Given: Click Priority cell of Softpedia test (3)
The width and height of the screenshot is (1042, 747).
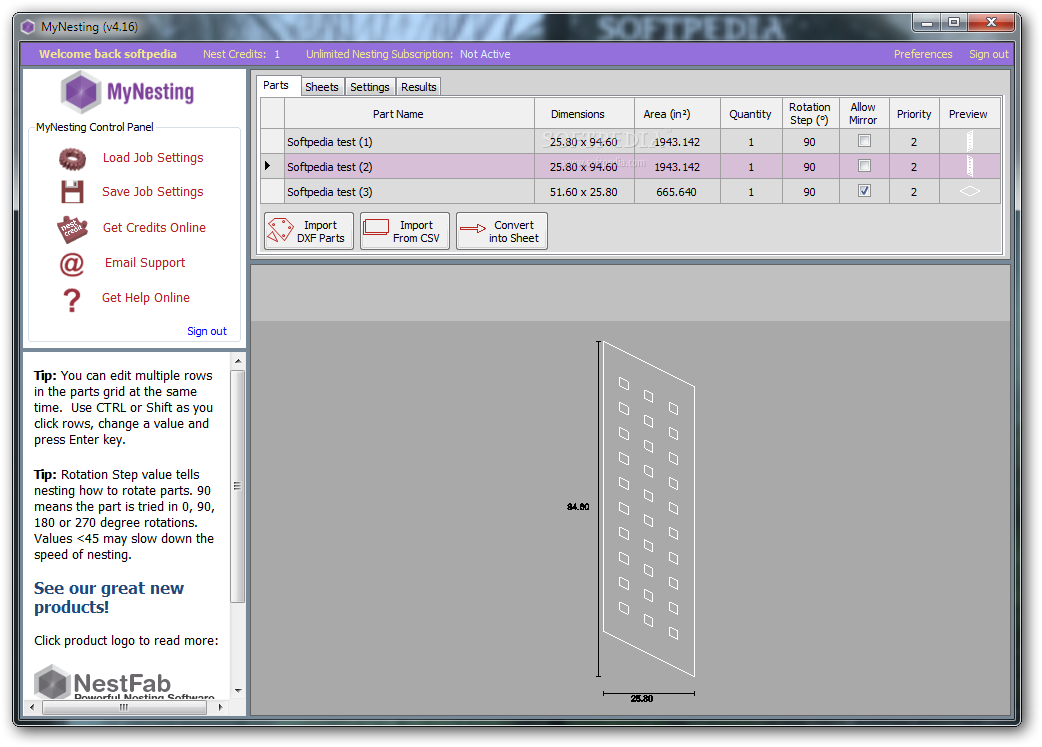Looking at the screenshot, I should pyautogui.click(x=914, y=191).
